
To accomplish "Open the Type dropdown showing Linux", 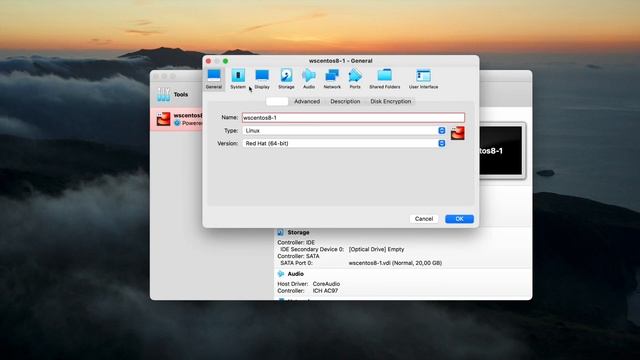I will click(x=344, y=131).
